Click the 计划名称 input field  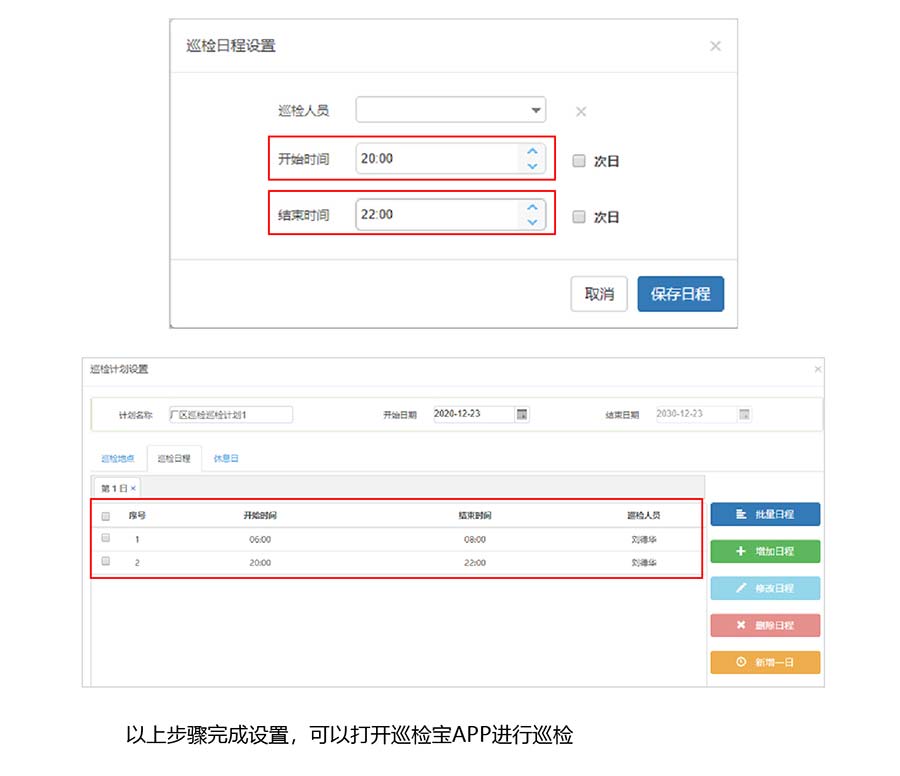[231, 414]
